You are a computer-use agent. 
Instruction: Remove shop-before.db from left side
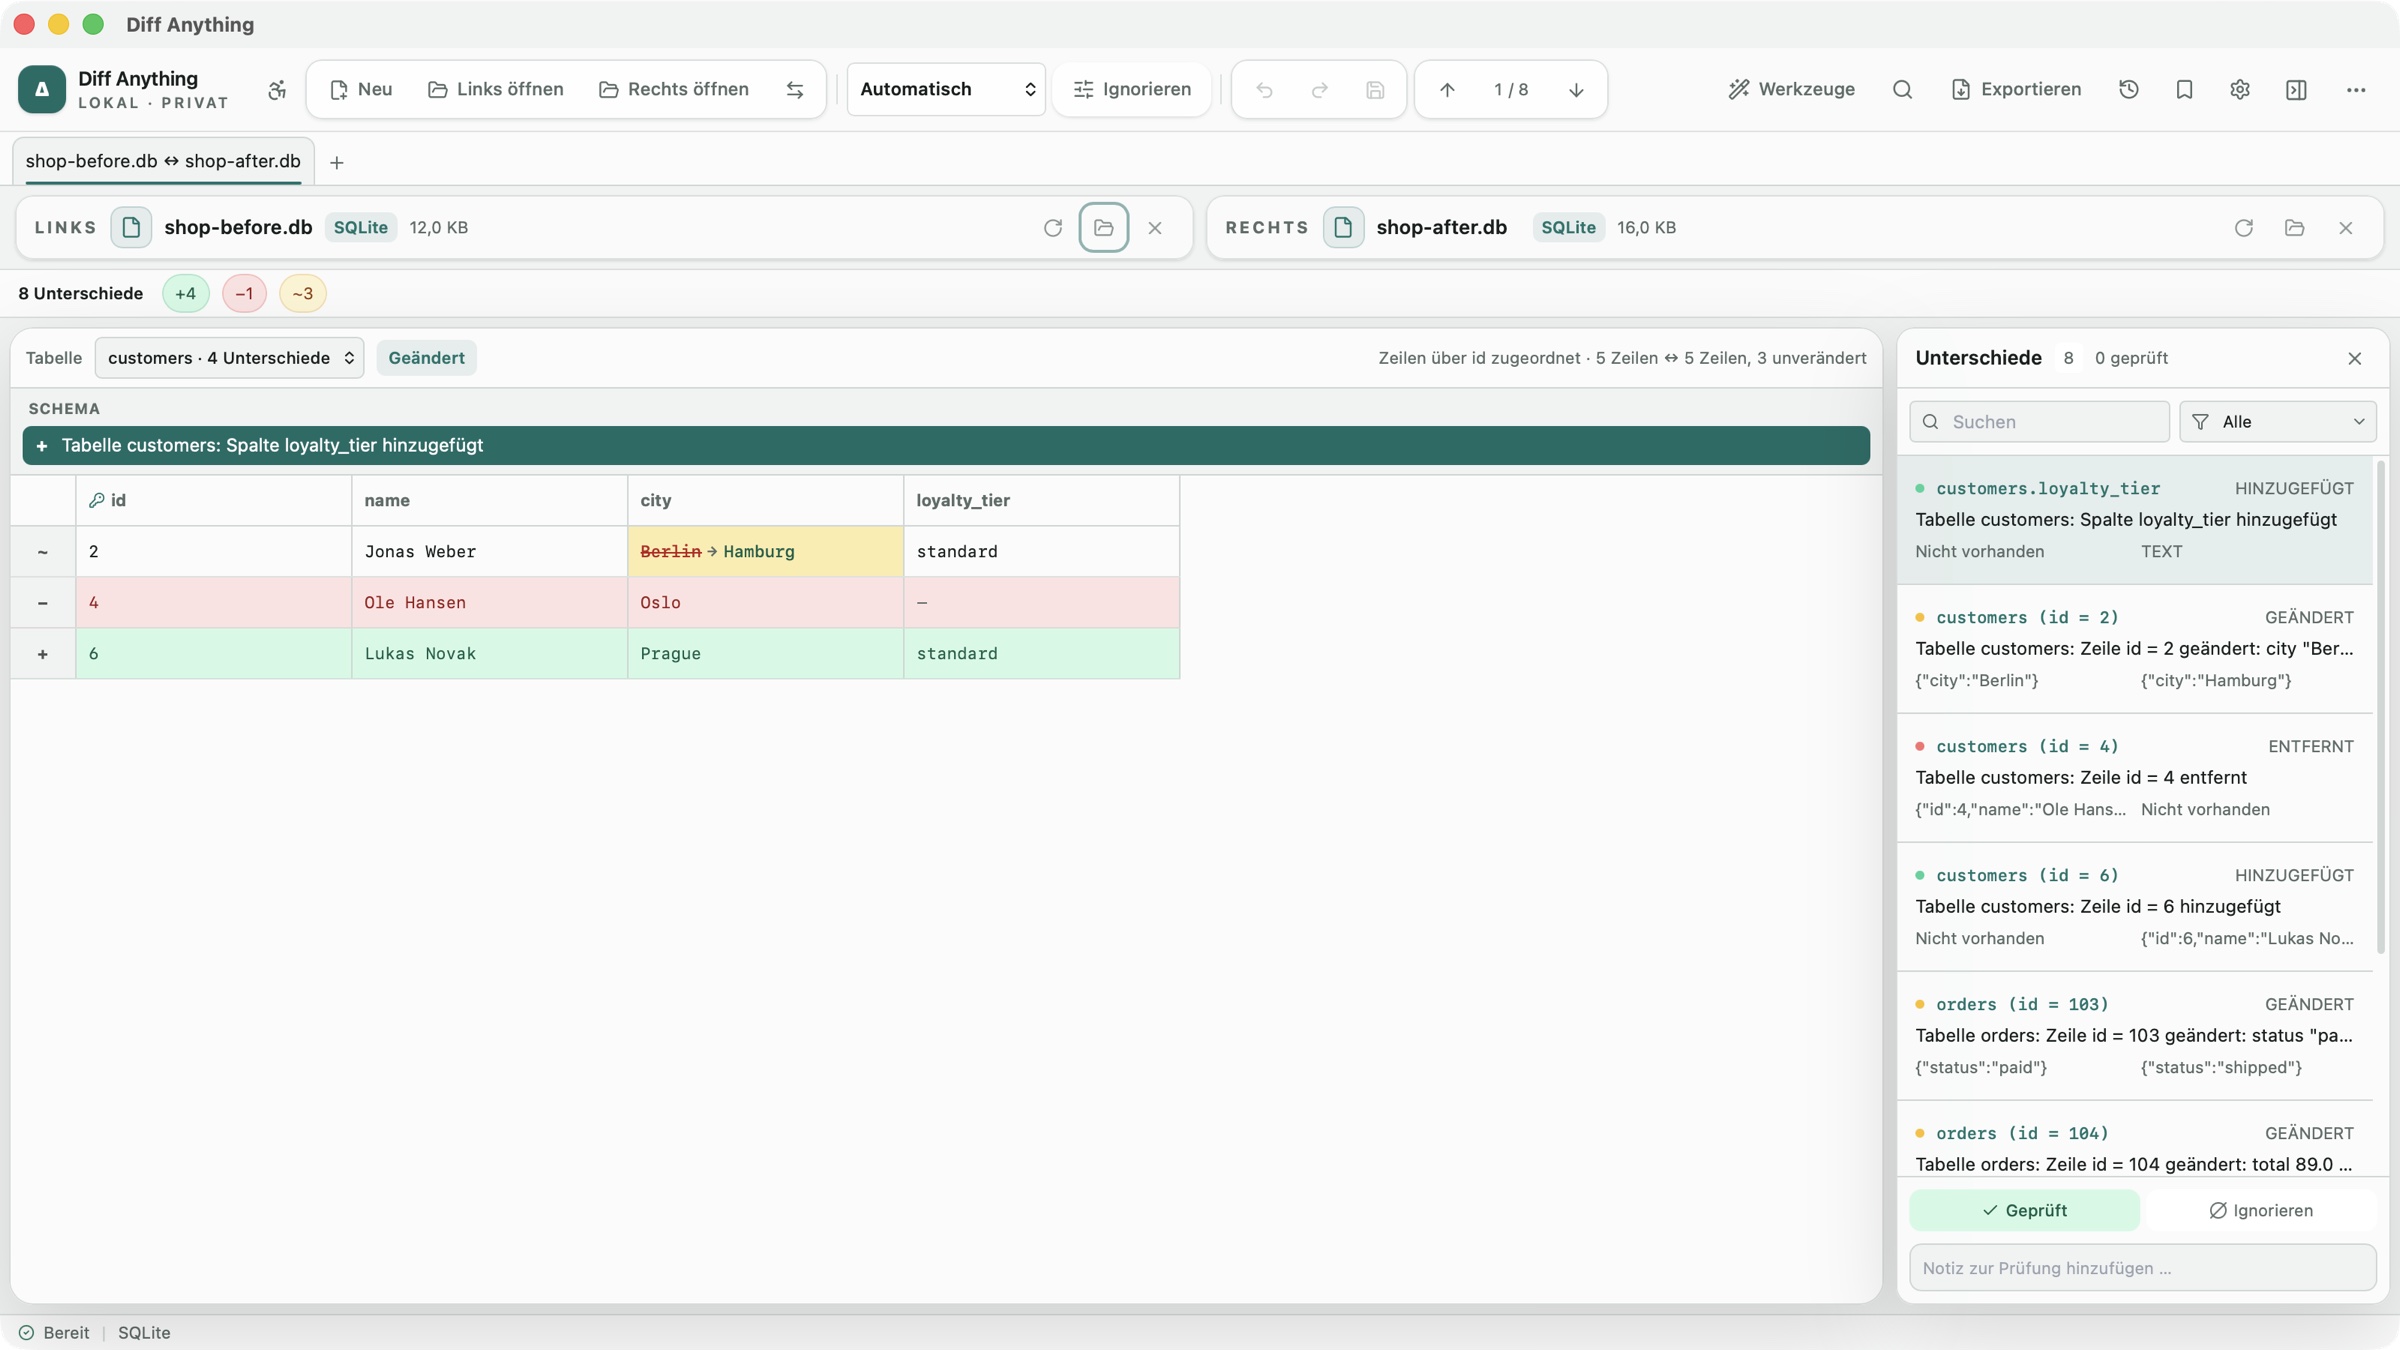tap(1155, 228)
